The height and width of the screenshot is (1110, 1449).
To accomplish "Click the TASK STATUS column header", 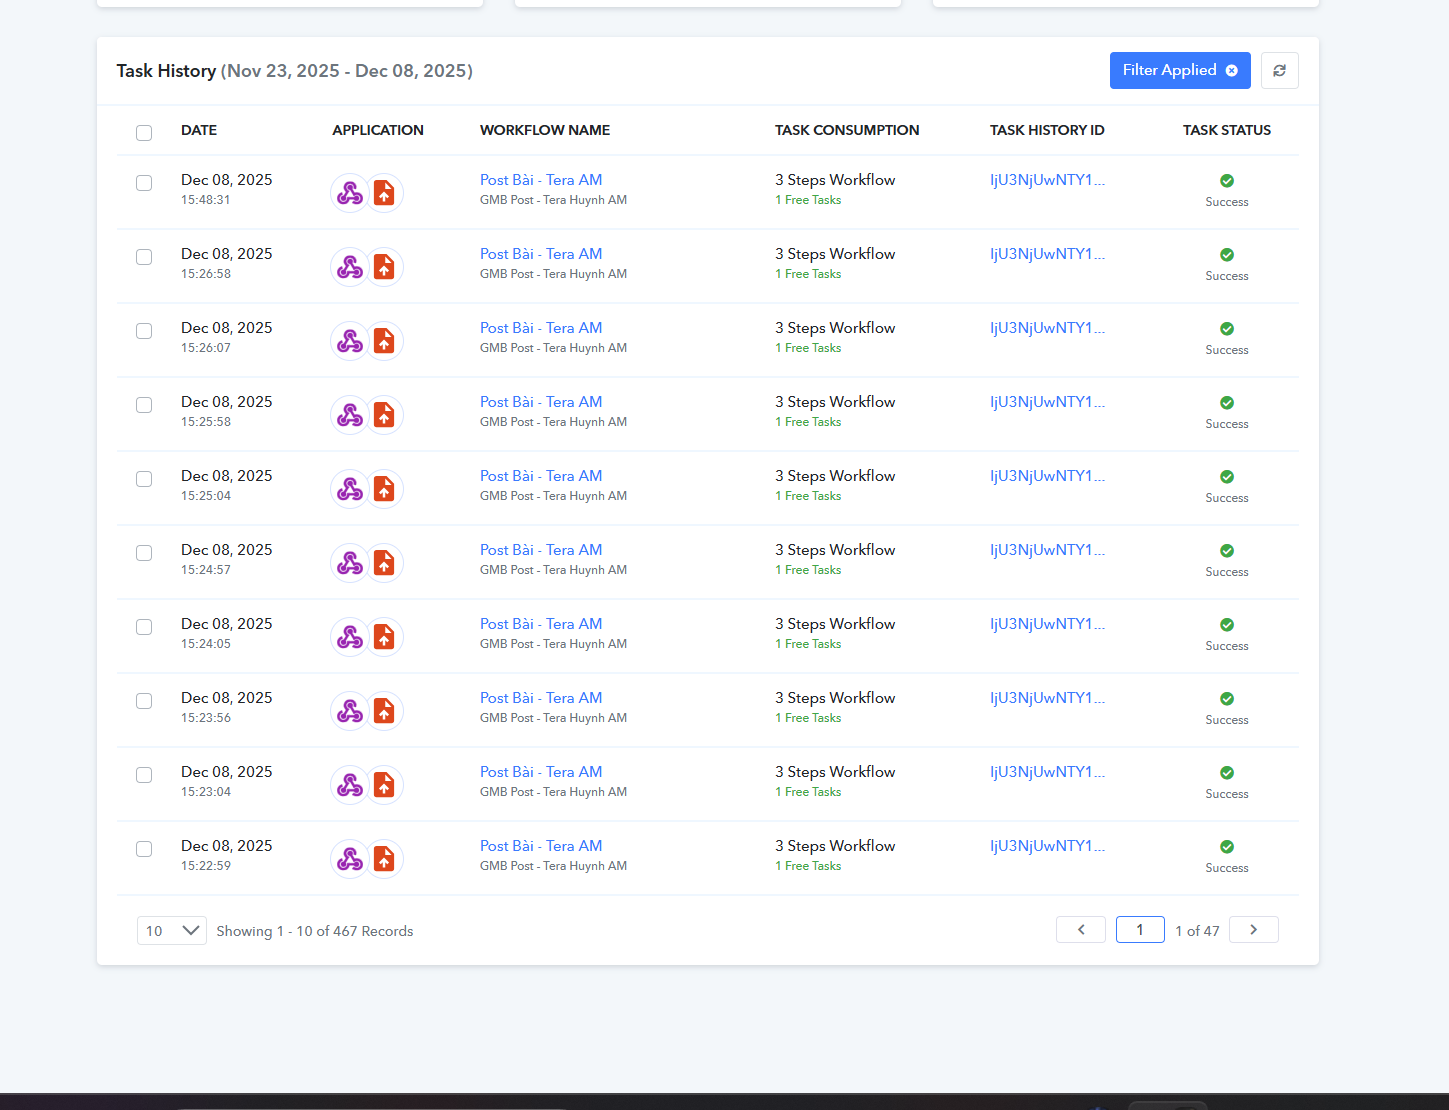I will [x=1226, y=131].
